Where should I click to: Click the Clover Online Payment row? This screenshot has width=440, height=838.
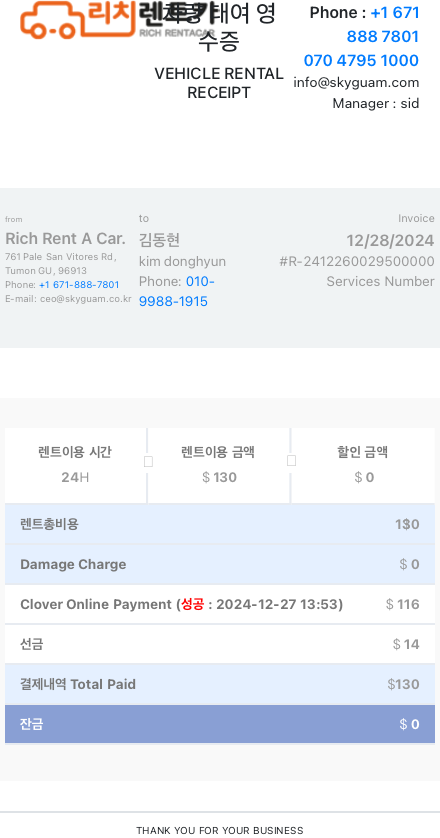(x=220, y=604)
